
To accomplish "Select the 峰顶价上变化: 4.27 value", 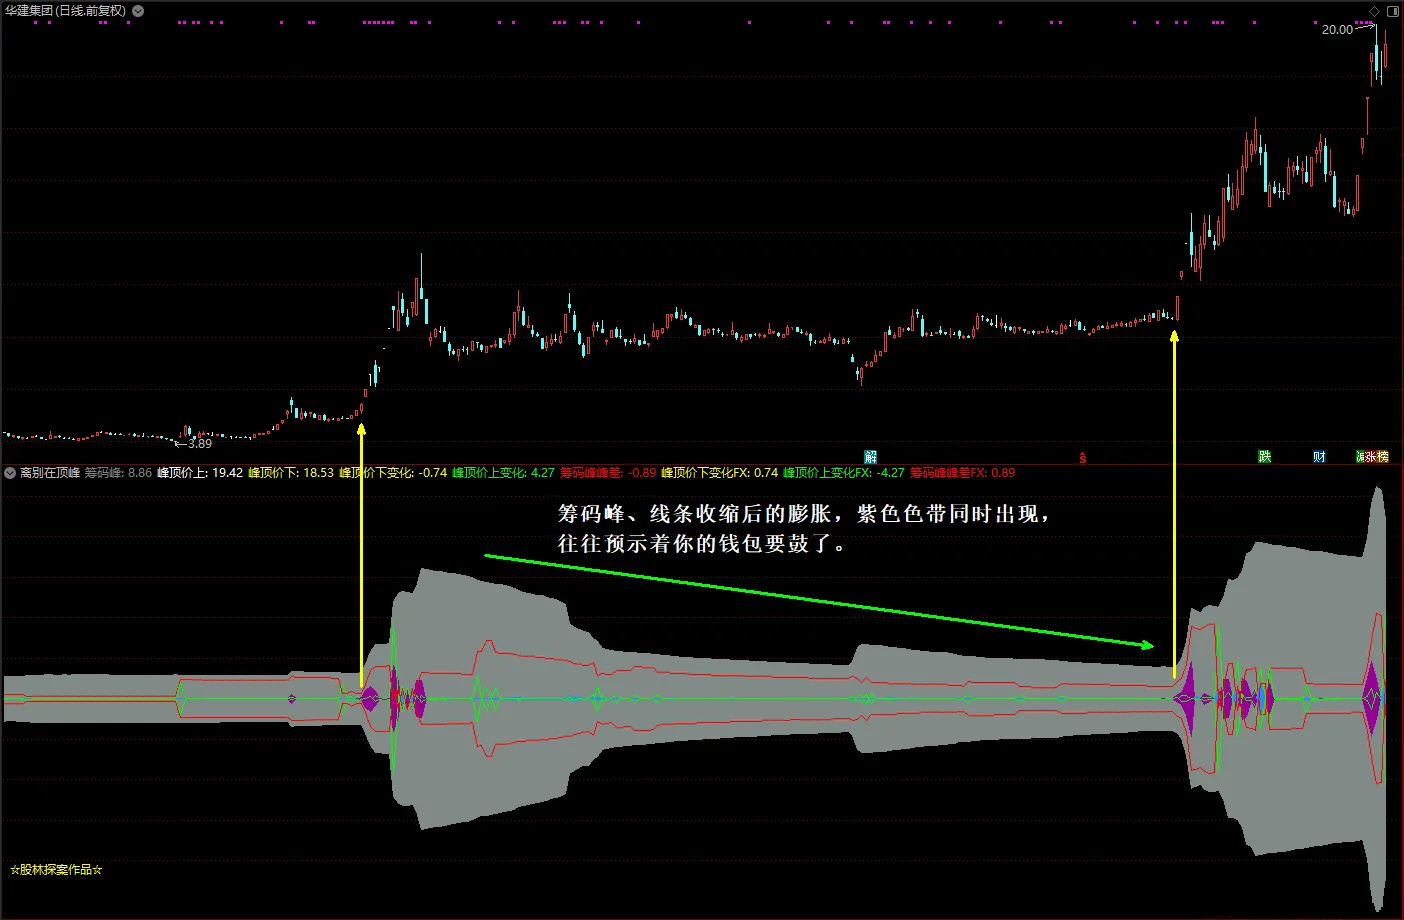I will pyautogui.click(x=503, y=473).
